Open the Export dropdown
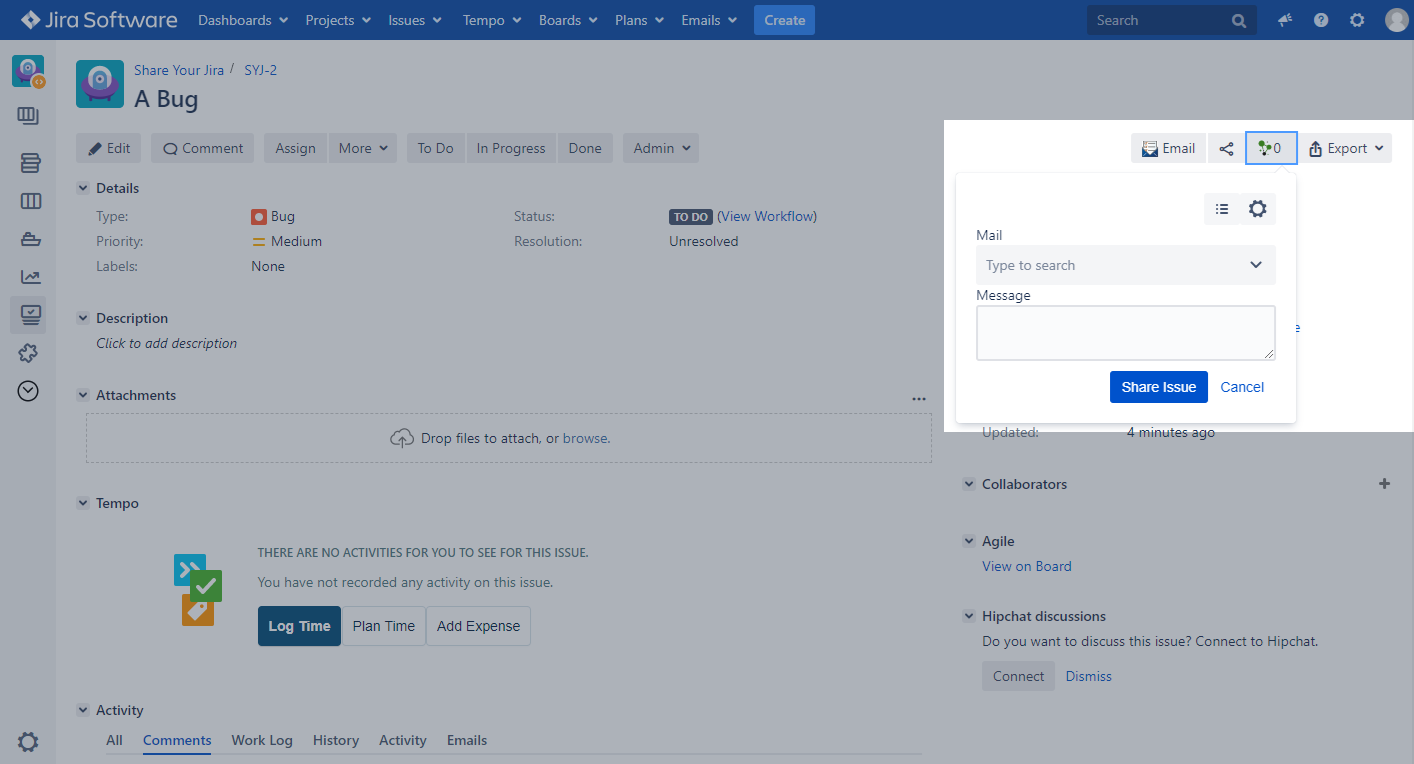Screen dimensions: 1414x764 coord(1346,149)
